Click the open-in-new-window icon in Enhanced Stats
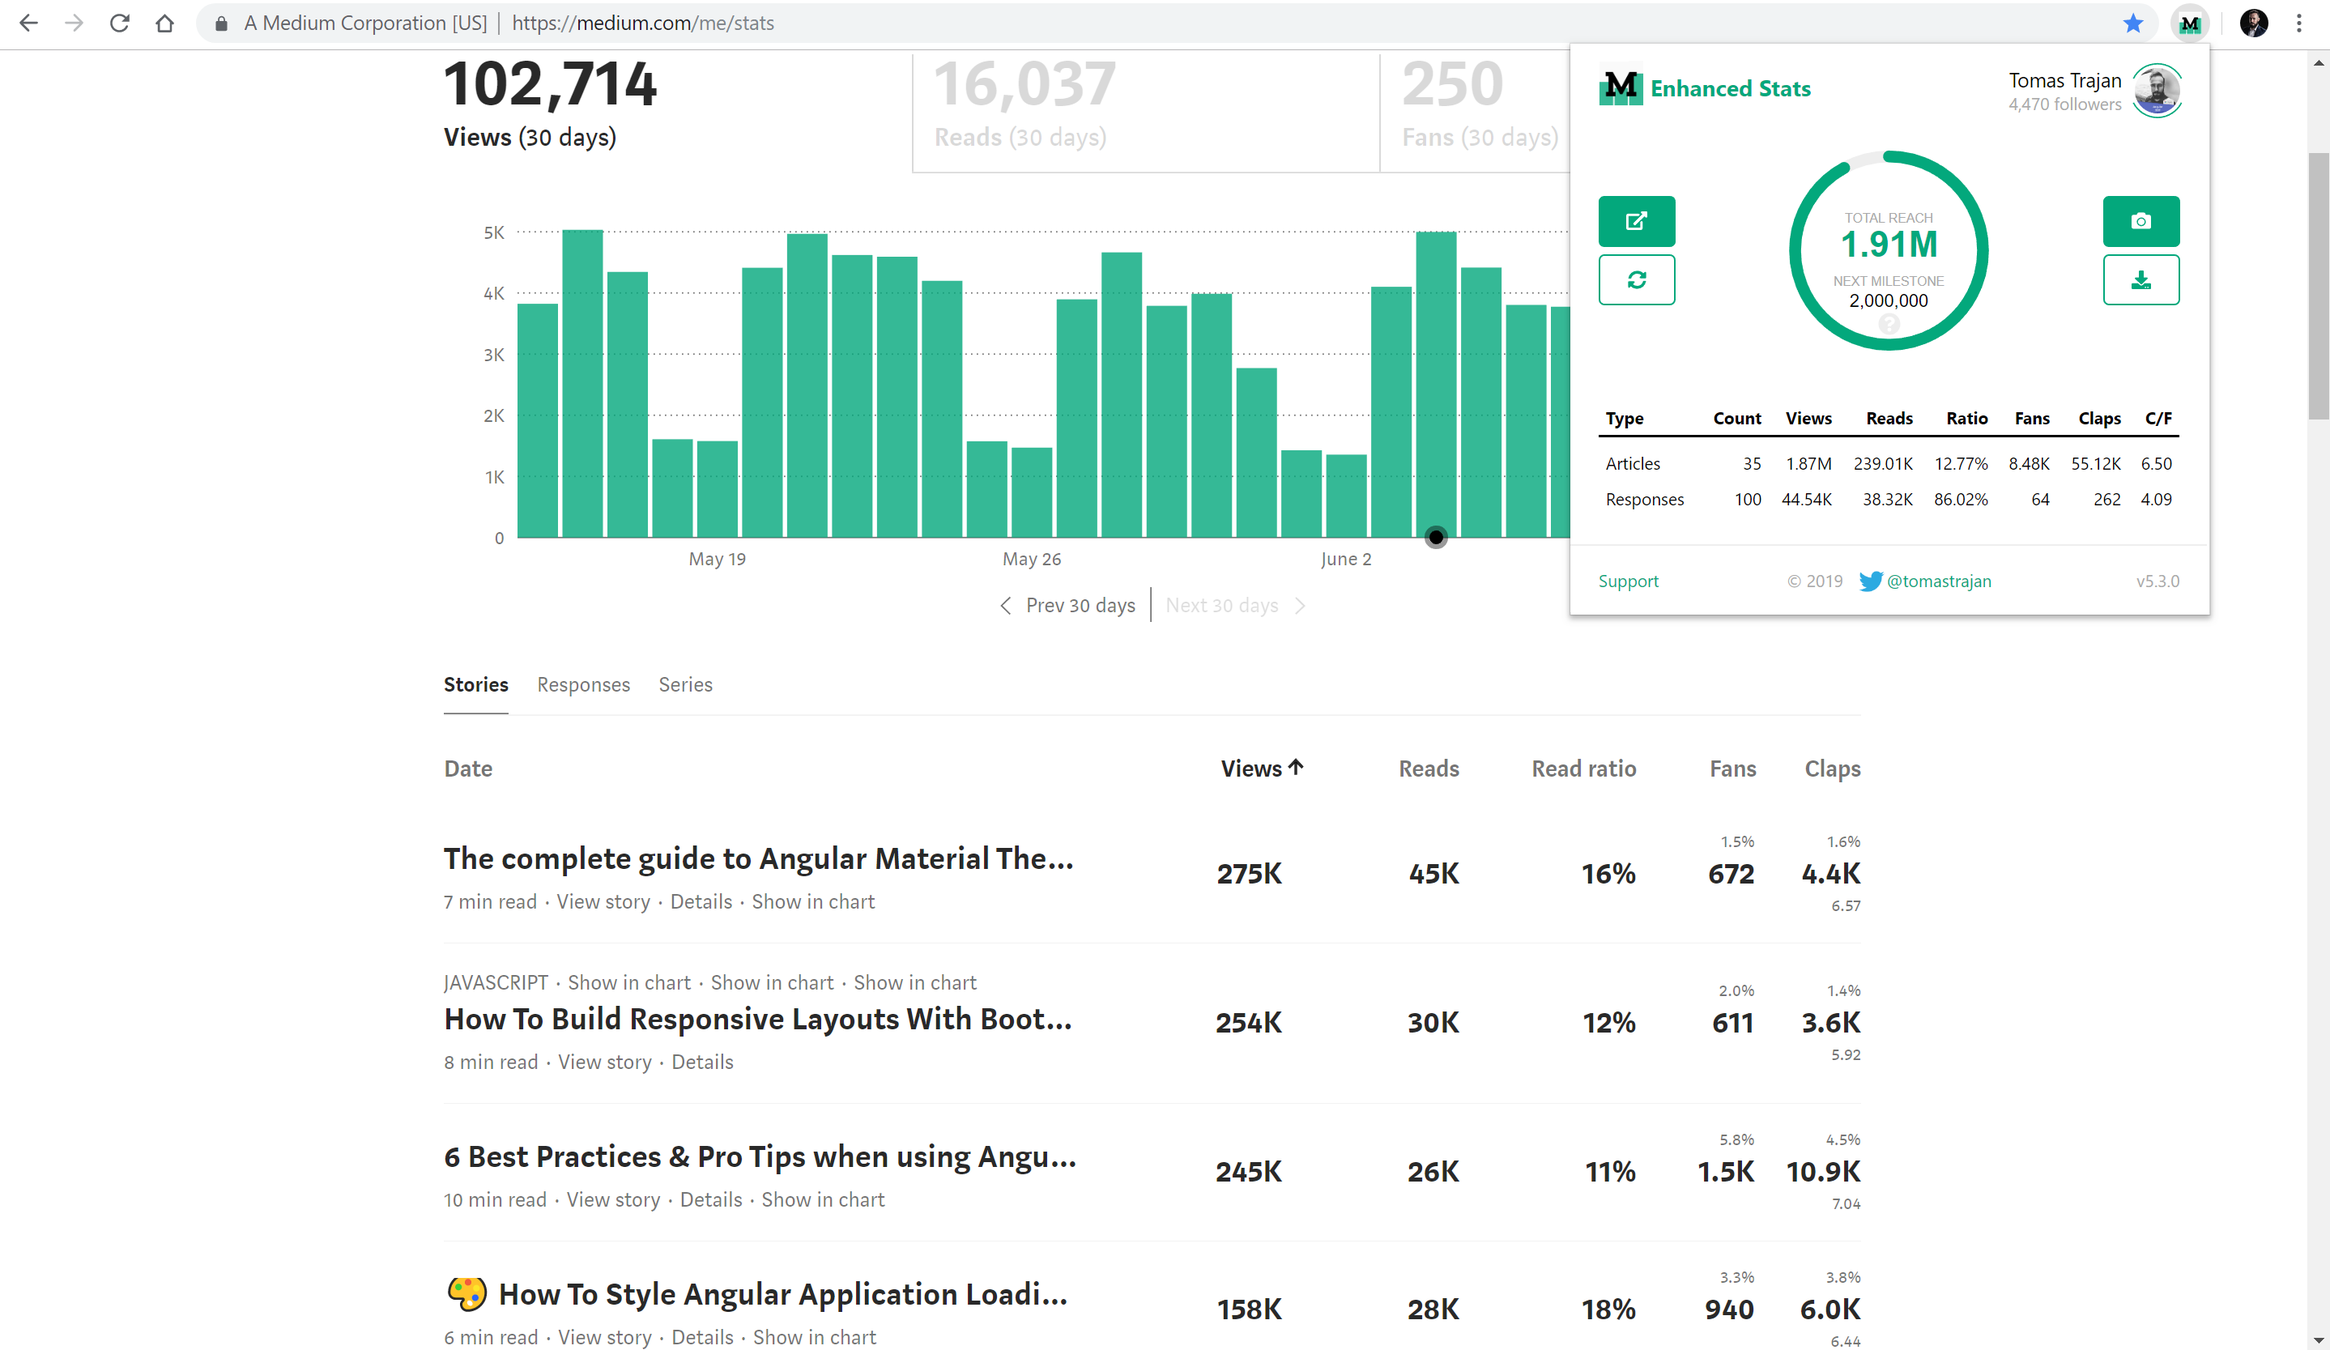 (1636, 221)
